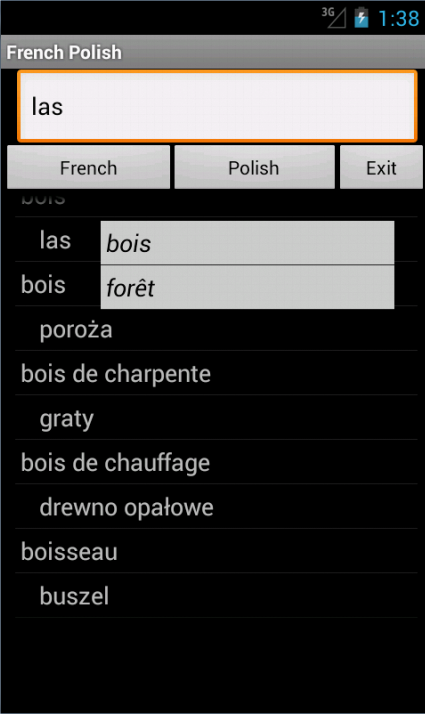Focus the search field containing 'las'
The image size is (425, 714).
217,106
